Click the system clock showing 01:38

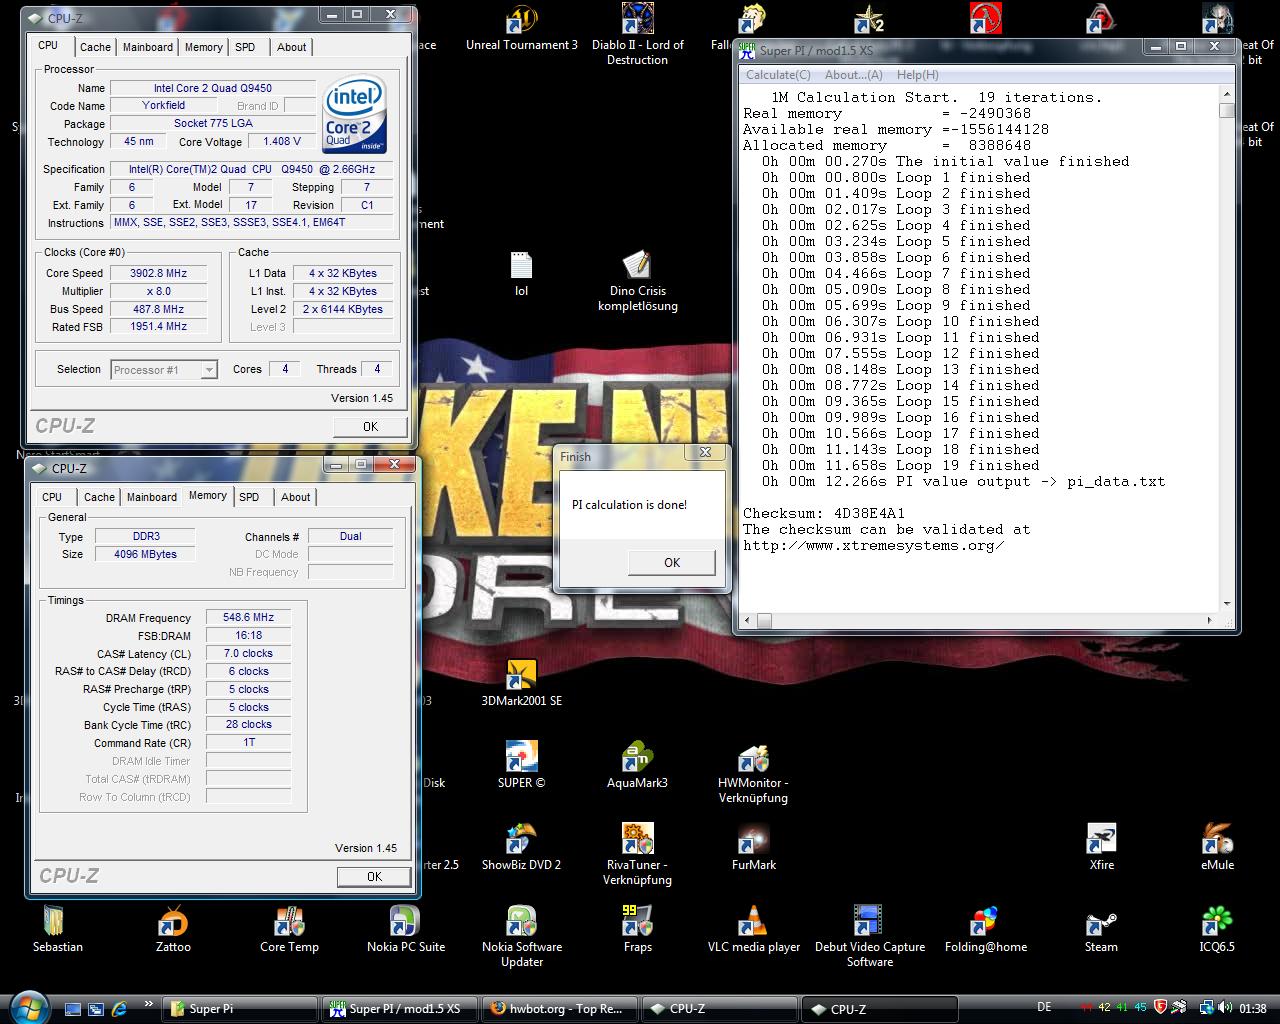1252,1009
